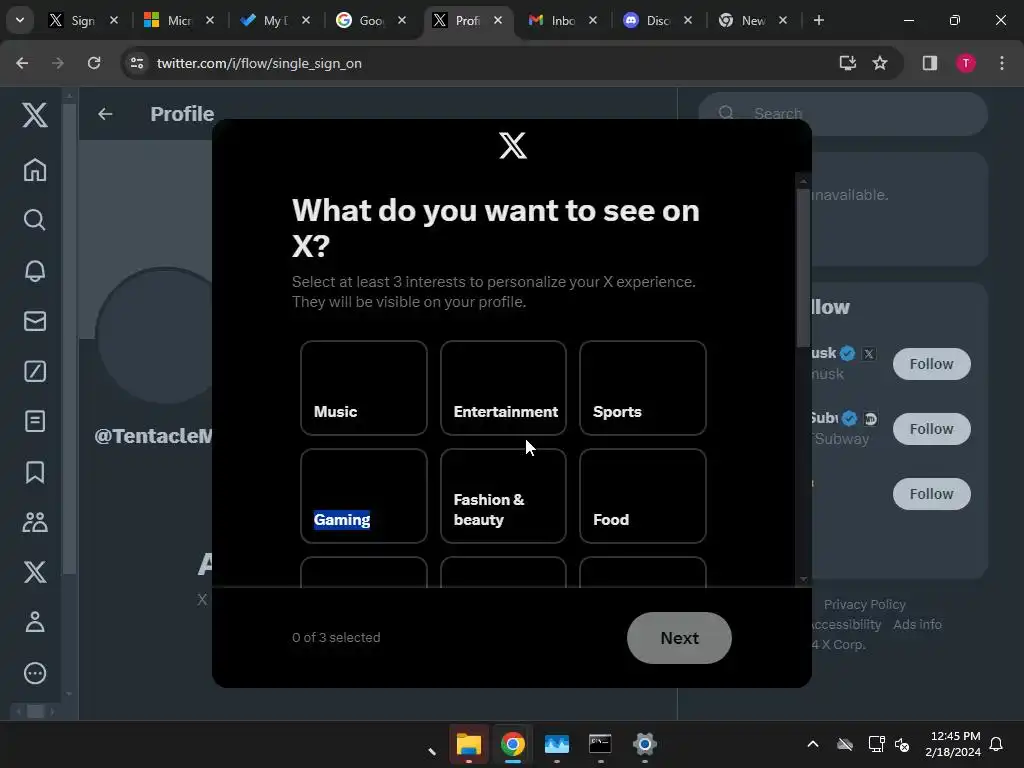Click the X logo in dialog
Screen dimensions: 1024x768
[513, 145]
